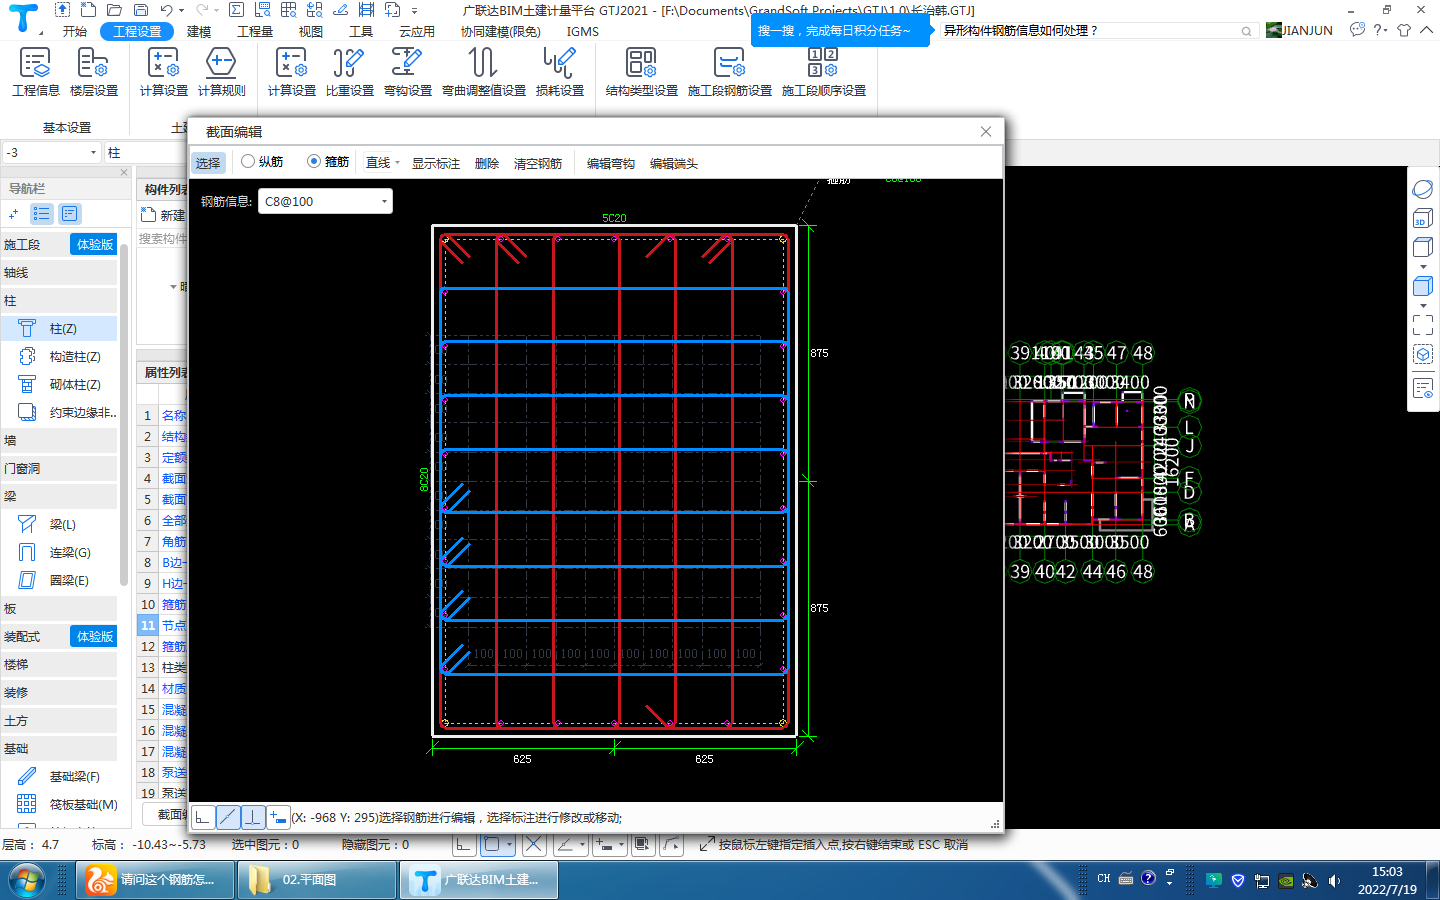Click 显示标注 in section editor toolbar
The height and width of the screenshot is (900, 1440).
tap(436, 163)
